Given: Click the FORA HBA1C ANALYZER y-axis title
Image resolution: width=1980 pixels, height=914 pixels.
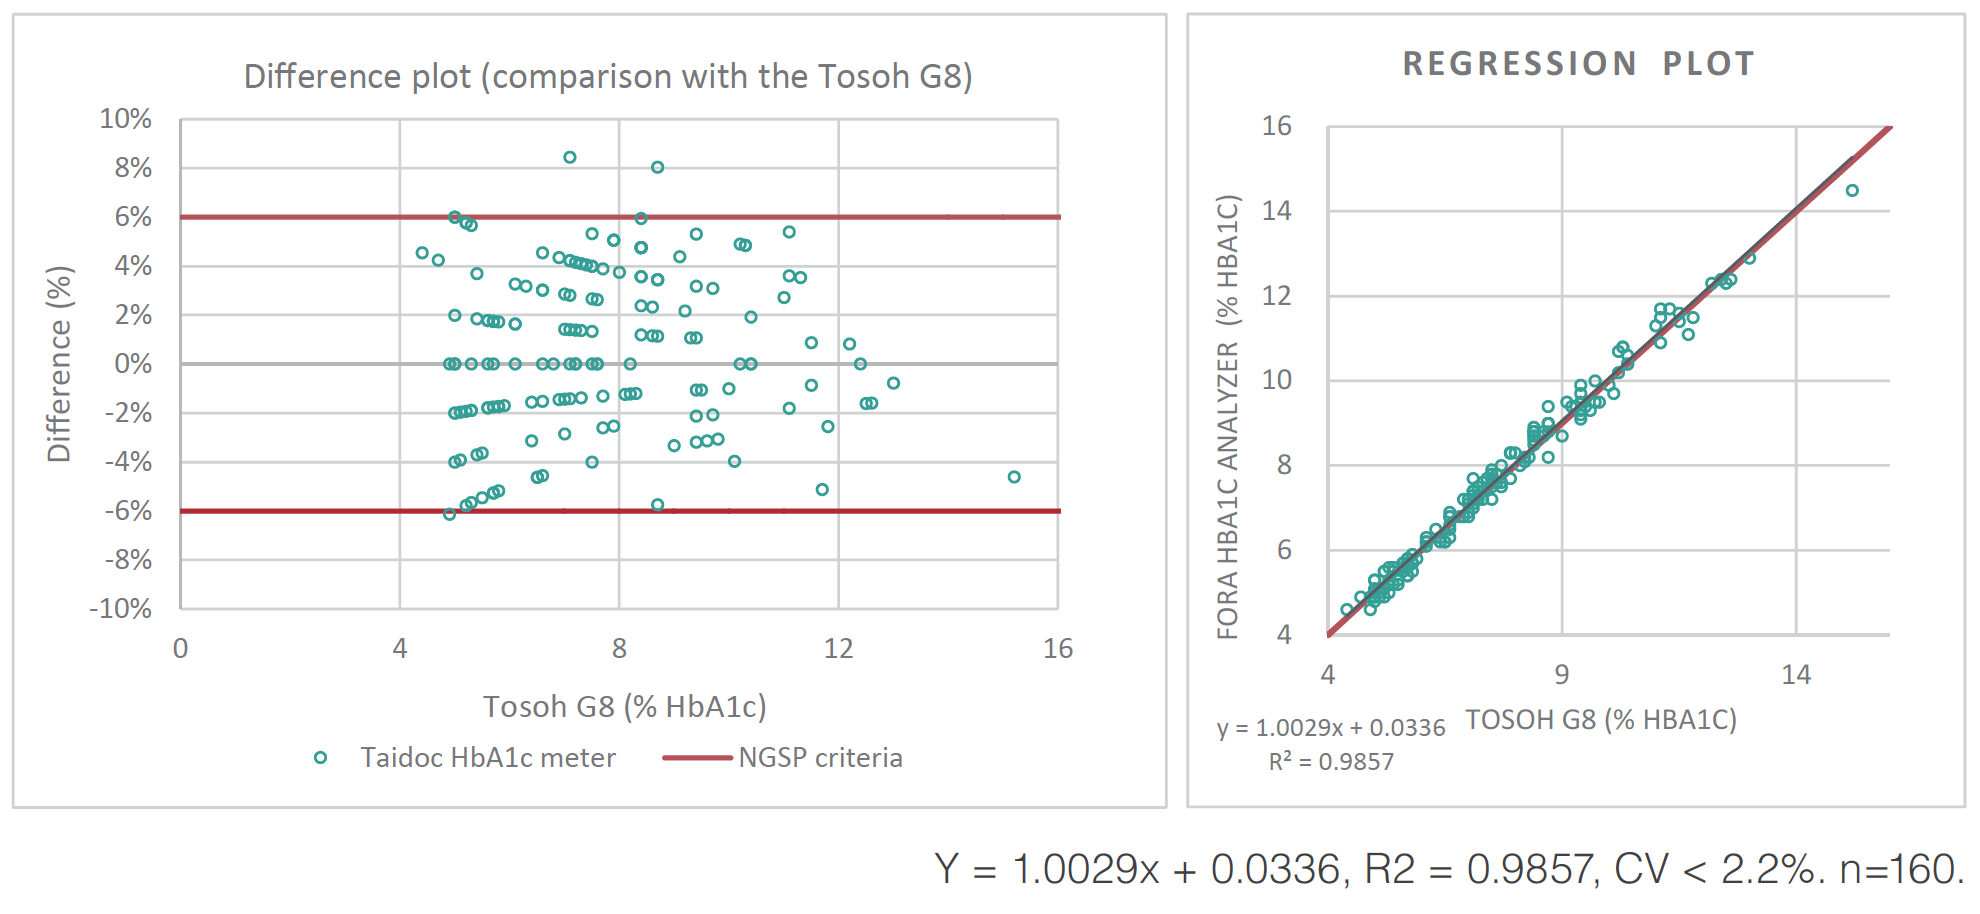Looking at the screenshot, I should [1228, 416].
